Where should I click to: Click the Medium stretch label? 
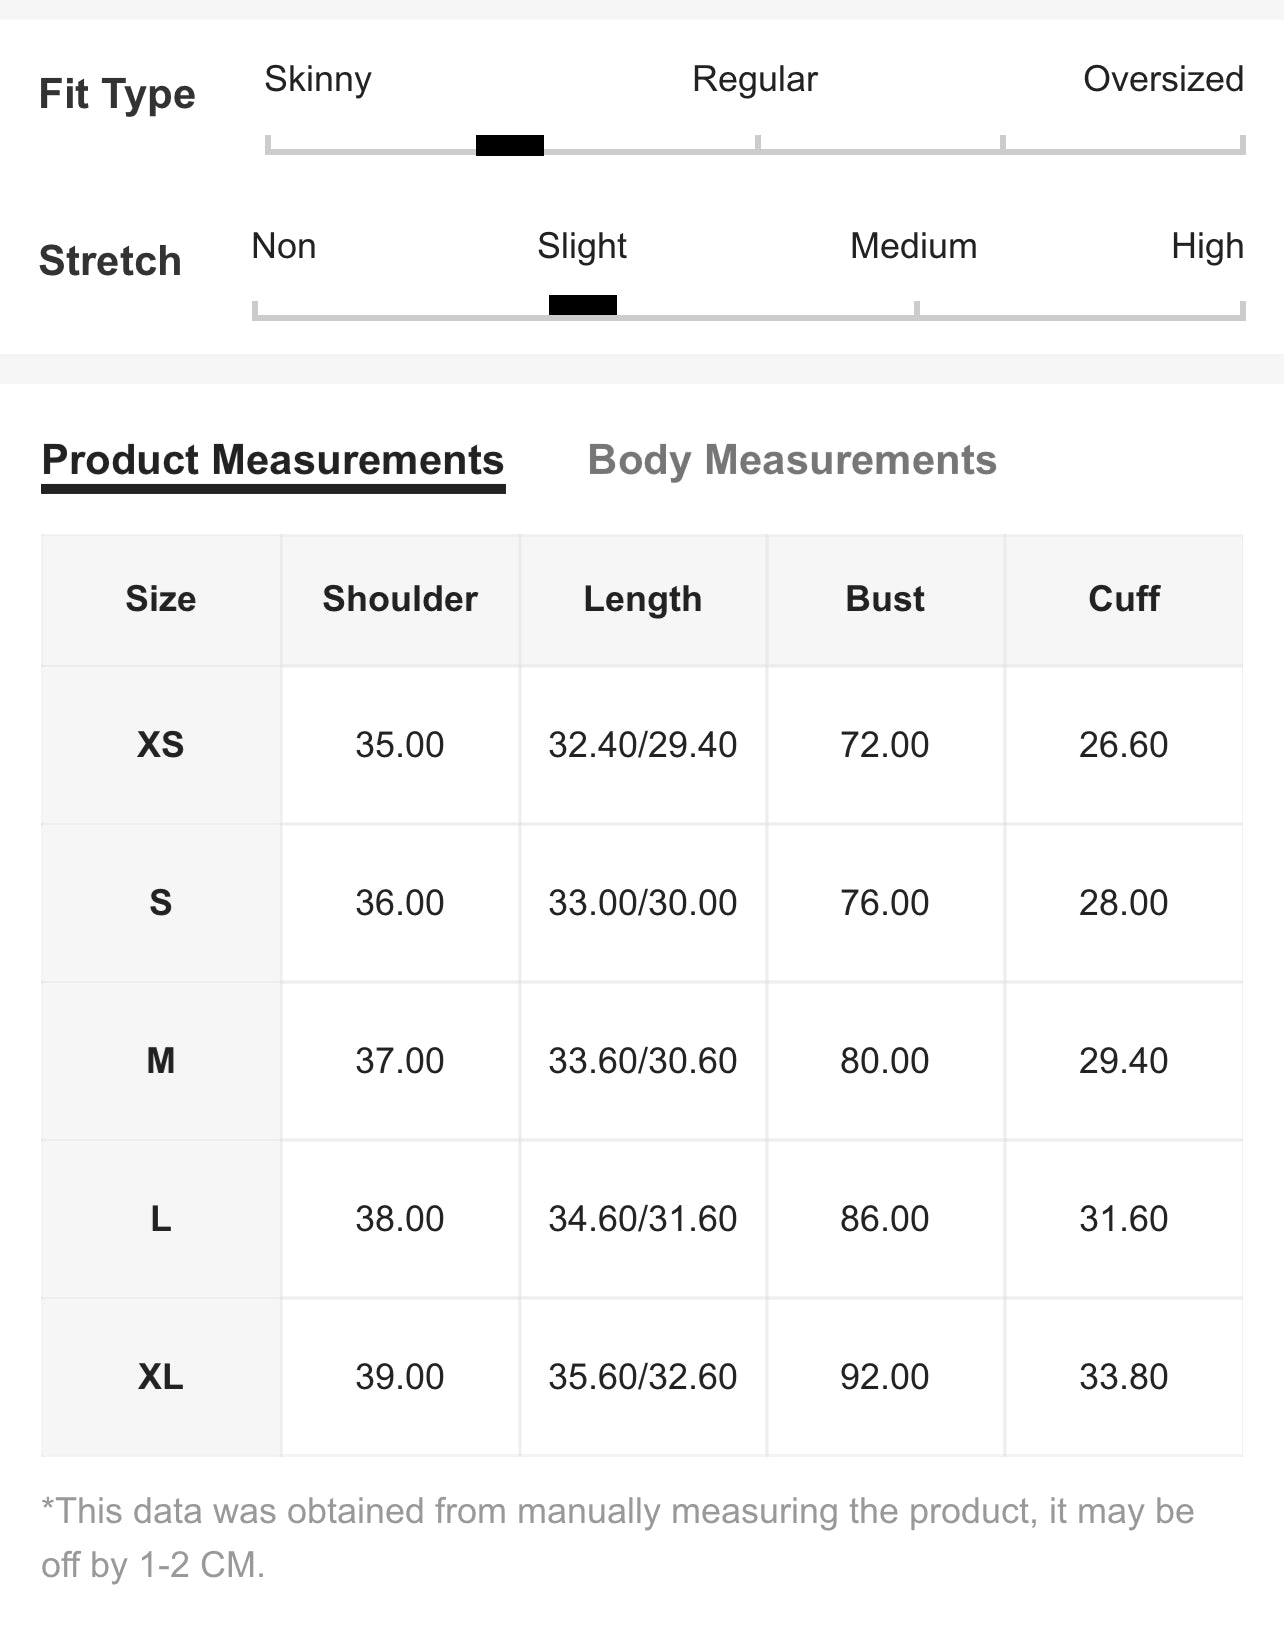click(913, 246)
